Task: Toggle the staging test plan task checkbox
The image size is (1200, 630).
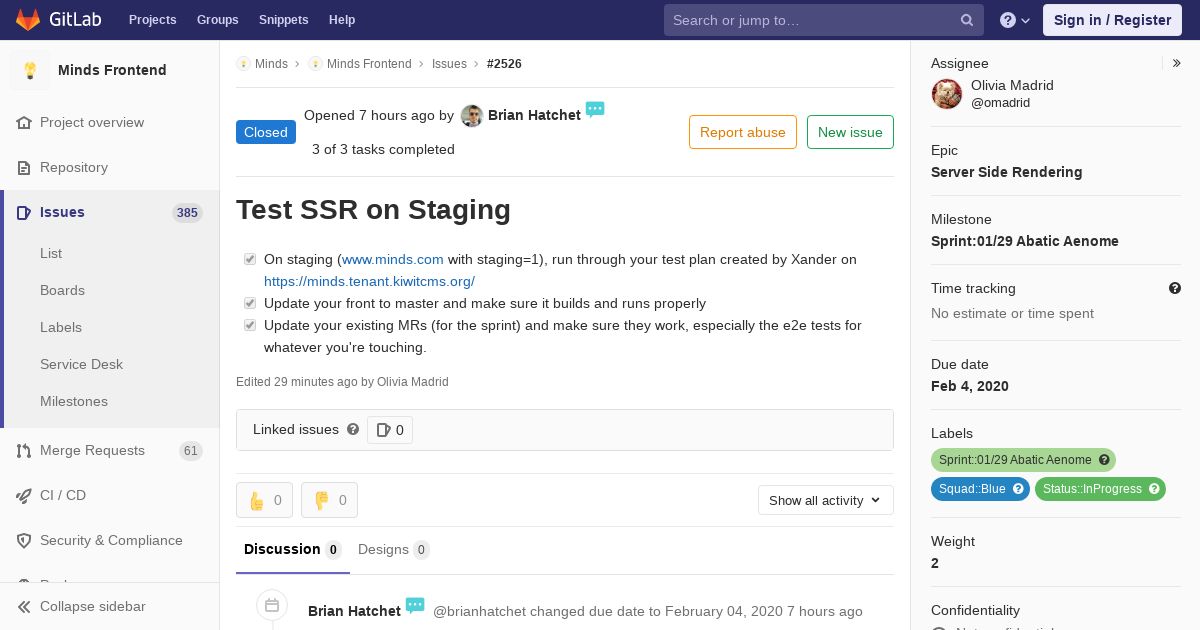Action: coord(250,259)
